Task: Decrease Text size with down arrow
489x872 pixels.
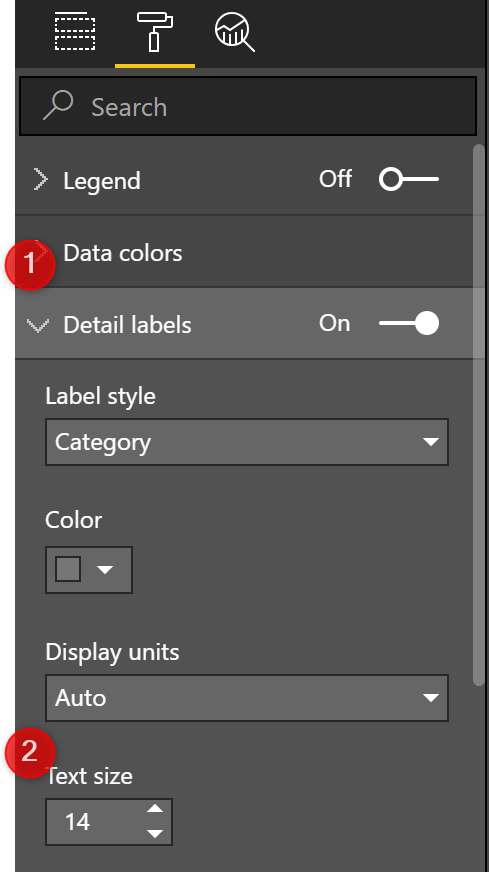Action: coord(155,834)
